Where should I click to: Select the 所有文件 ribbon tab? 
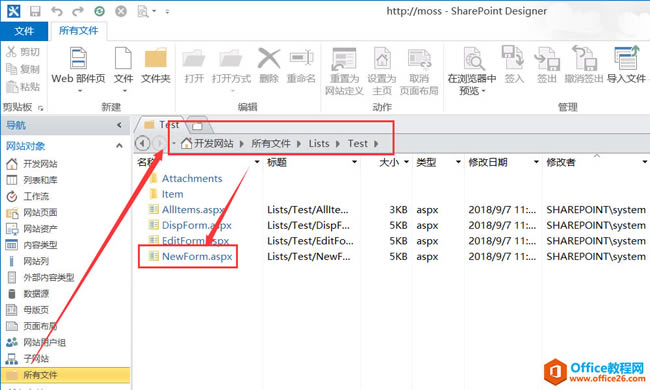coord(78,31)
